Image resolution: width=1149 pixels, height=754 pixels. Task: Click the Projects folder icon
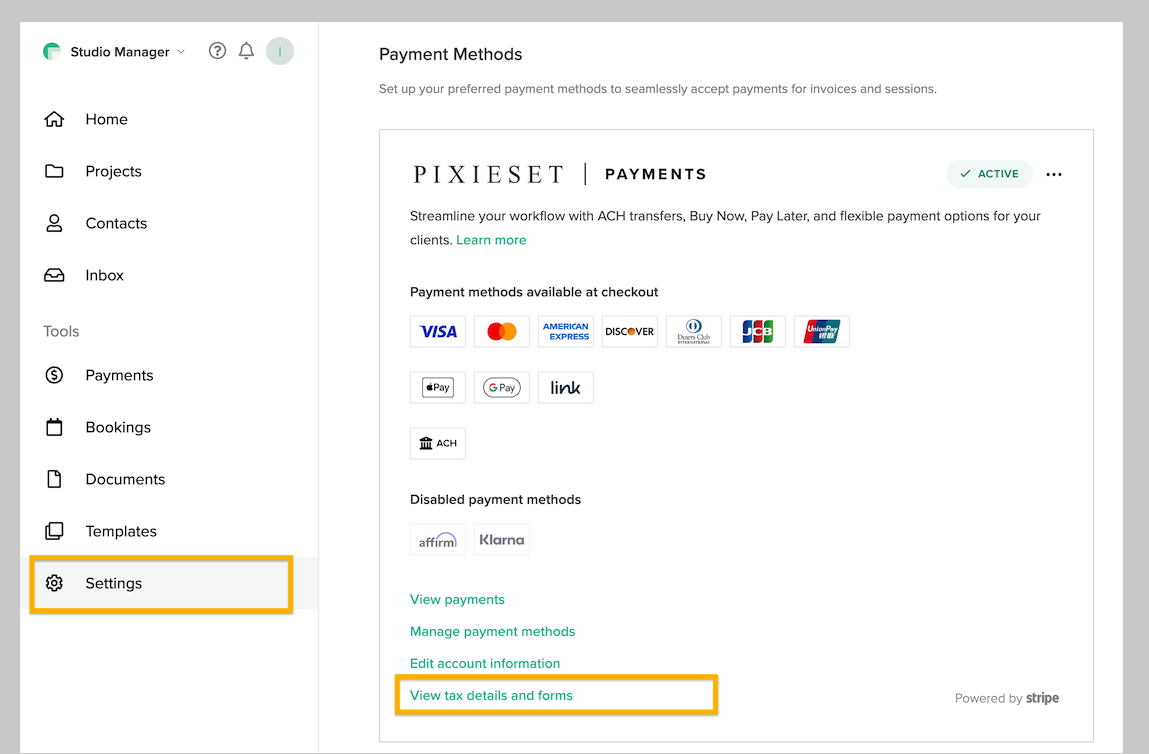click(54, 171)
